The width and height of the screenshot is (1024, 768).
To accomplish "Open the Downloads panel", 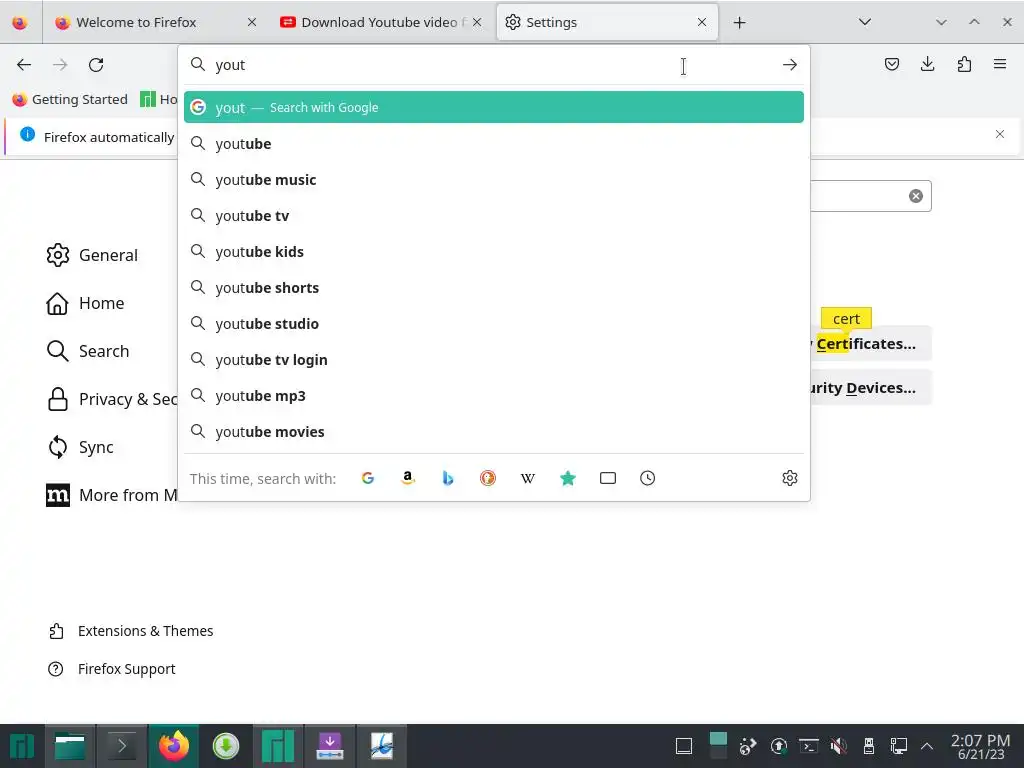I will click(x=927, y=64).
